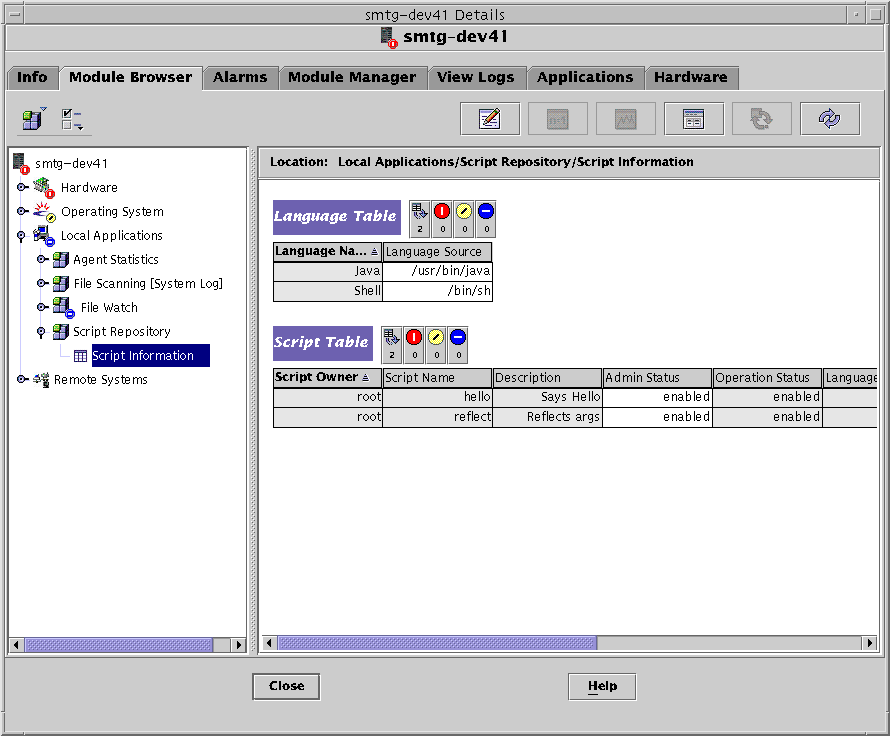Click the Operation Status column header
The image size is (890, 736).
(767, 377)
